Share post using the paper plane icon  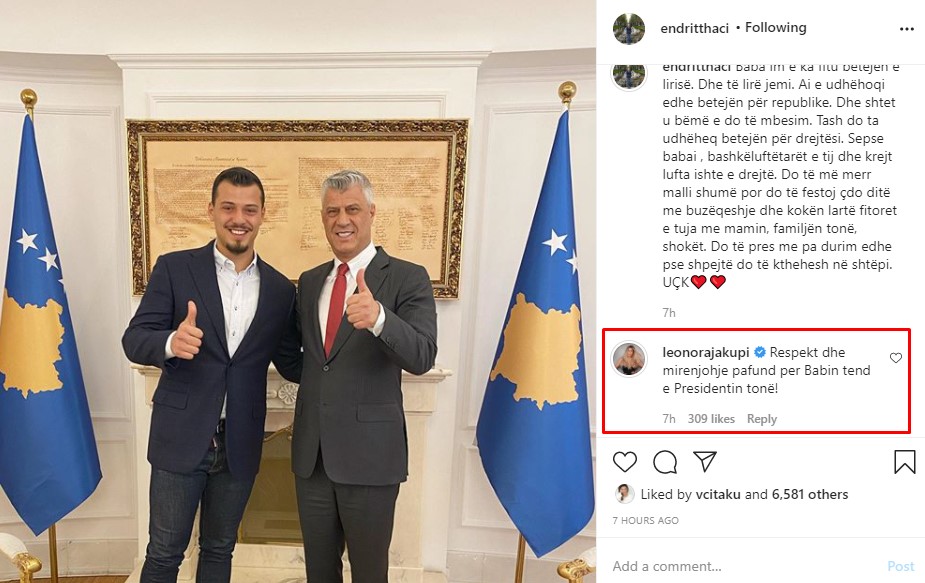point(704,461)
